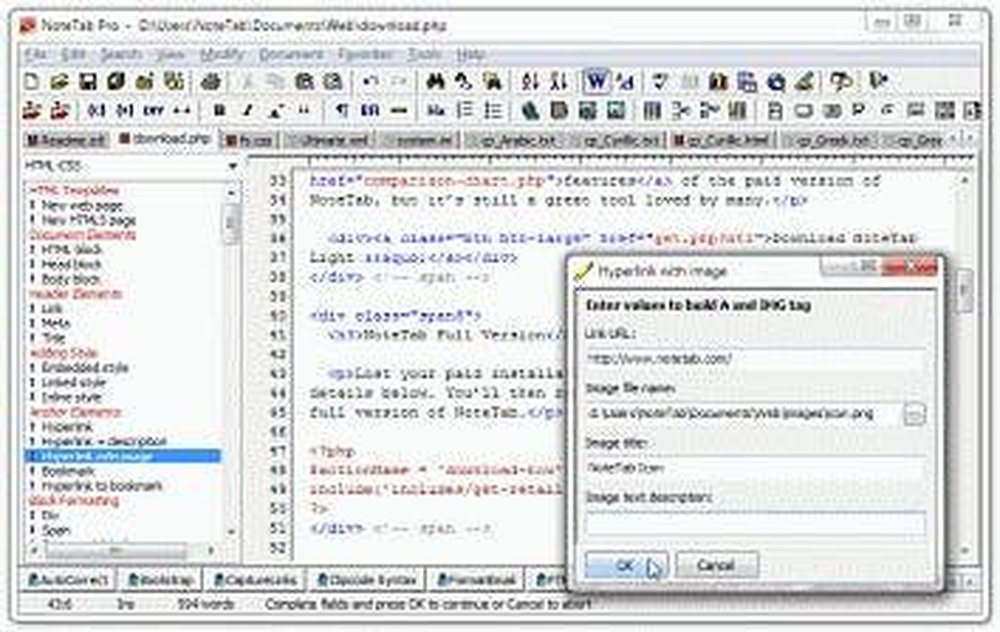Image resolution: width=1000 pixels, height=632 pixels.
Task: Click the bulleted list icon
Action: pyautogui.click(x=493, y=110)
